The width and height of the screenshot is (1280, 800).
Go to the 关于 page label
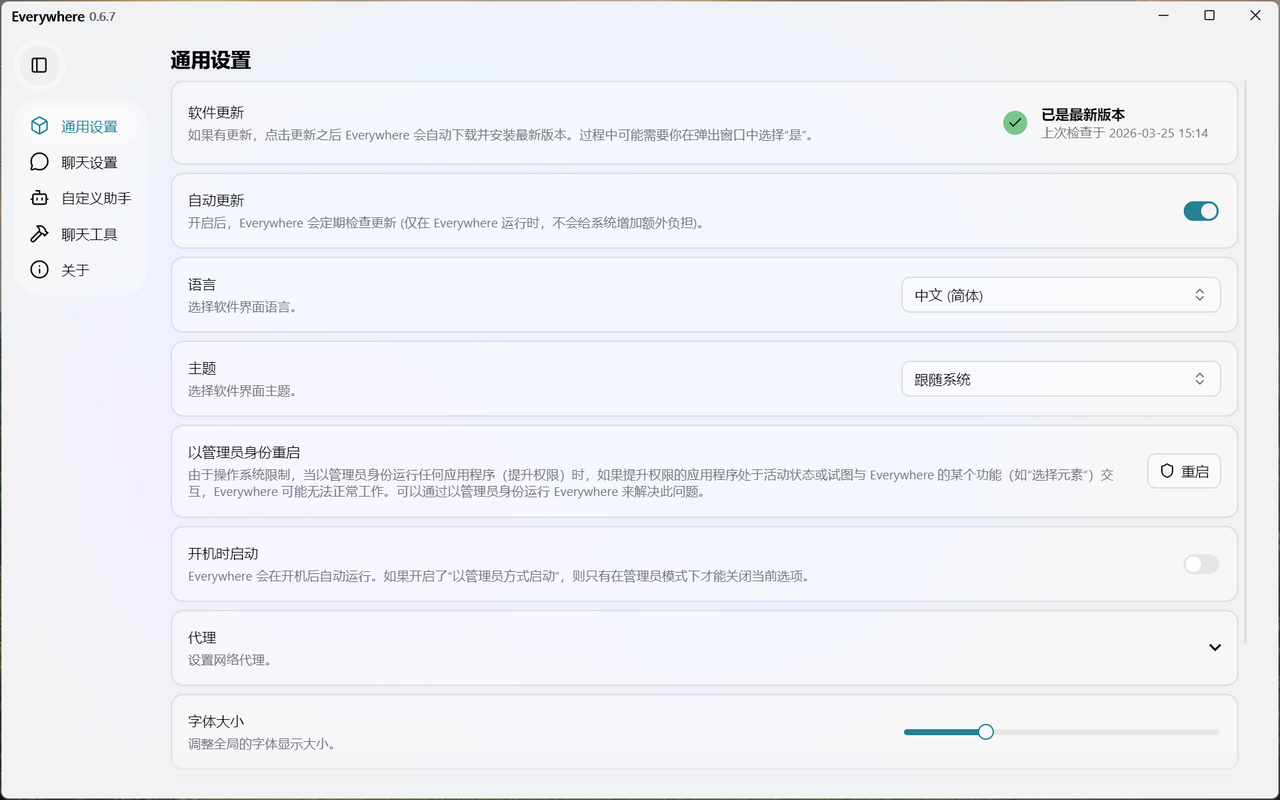[x=75, y=271]
